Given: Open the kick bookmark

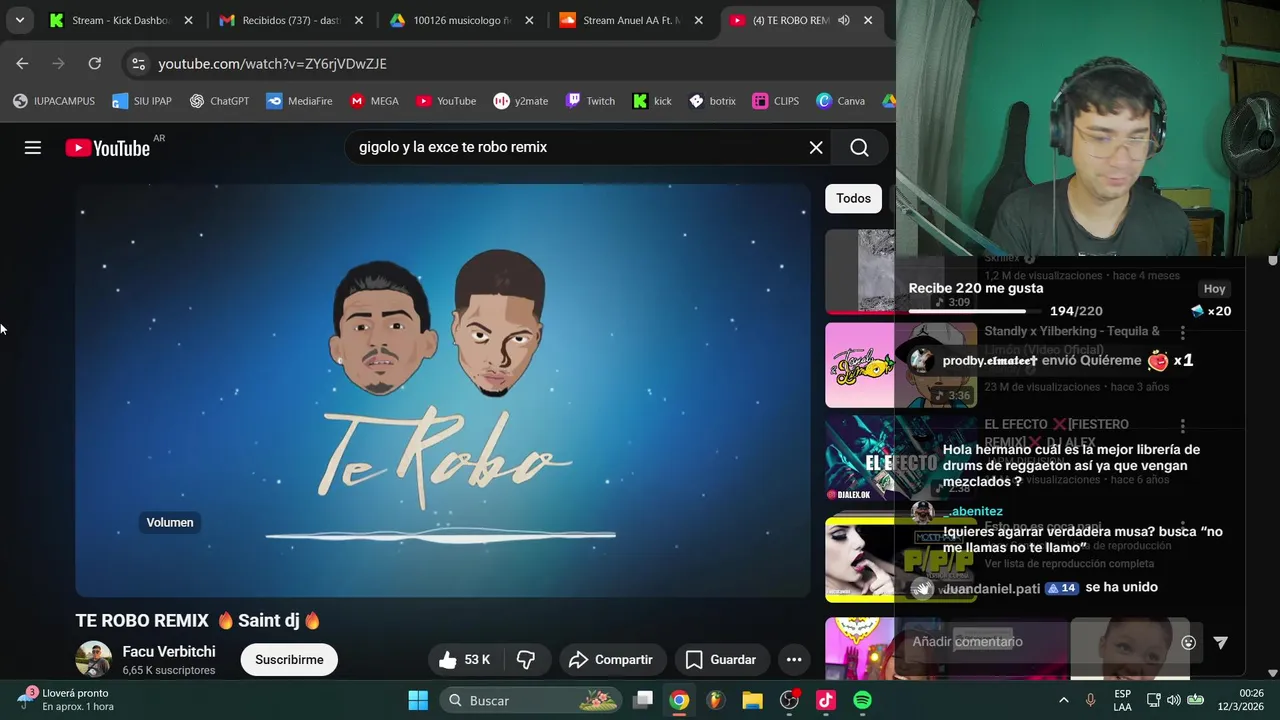Looking at the screenshot, I should (652, 101).
